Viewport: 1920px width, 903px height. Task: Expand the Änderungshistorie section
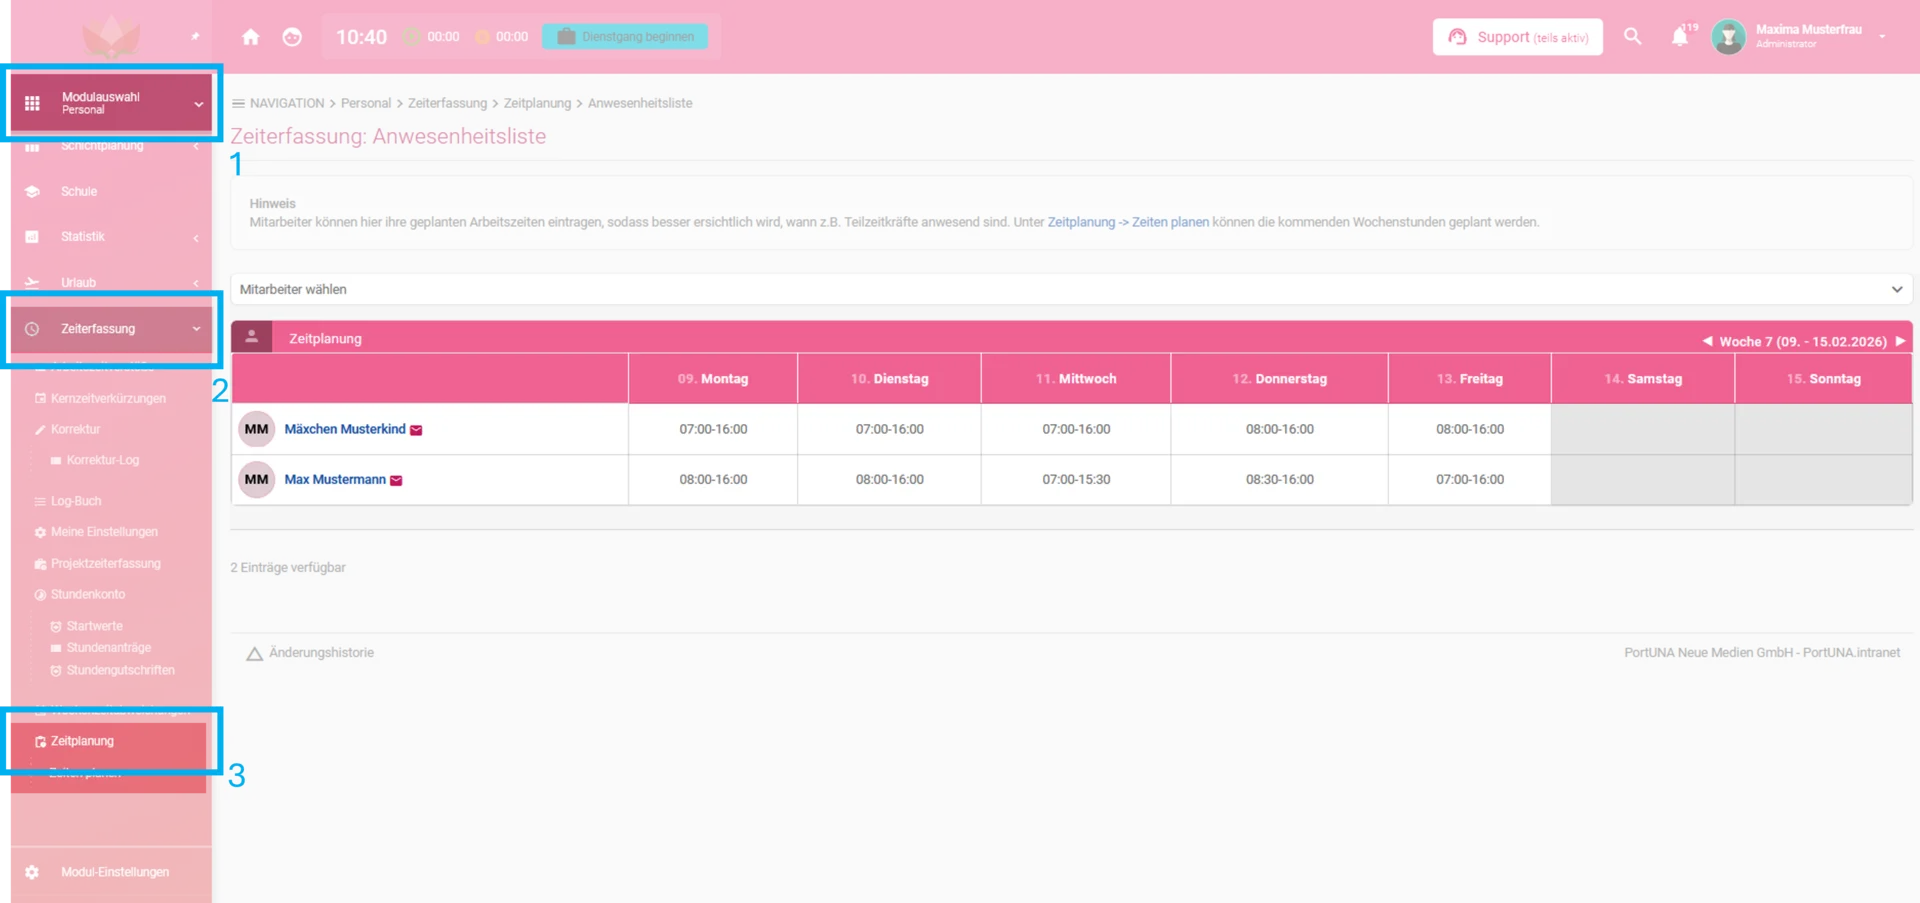(310, 653)
